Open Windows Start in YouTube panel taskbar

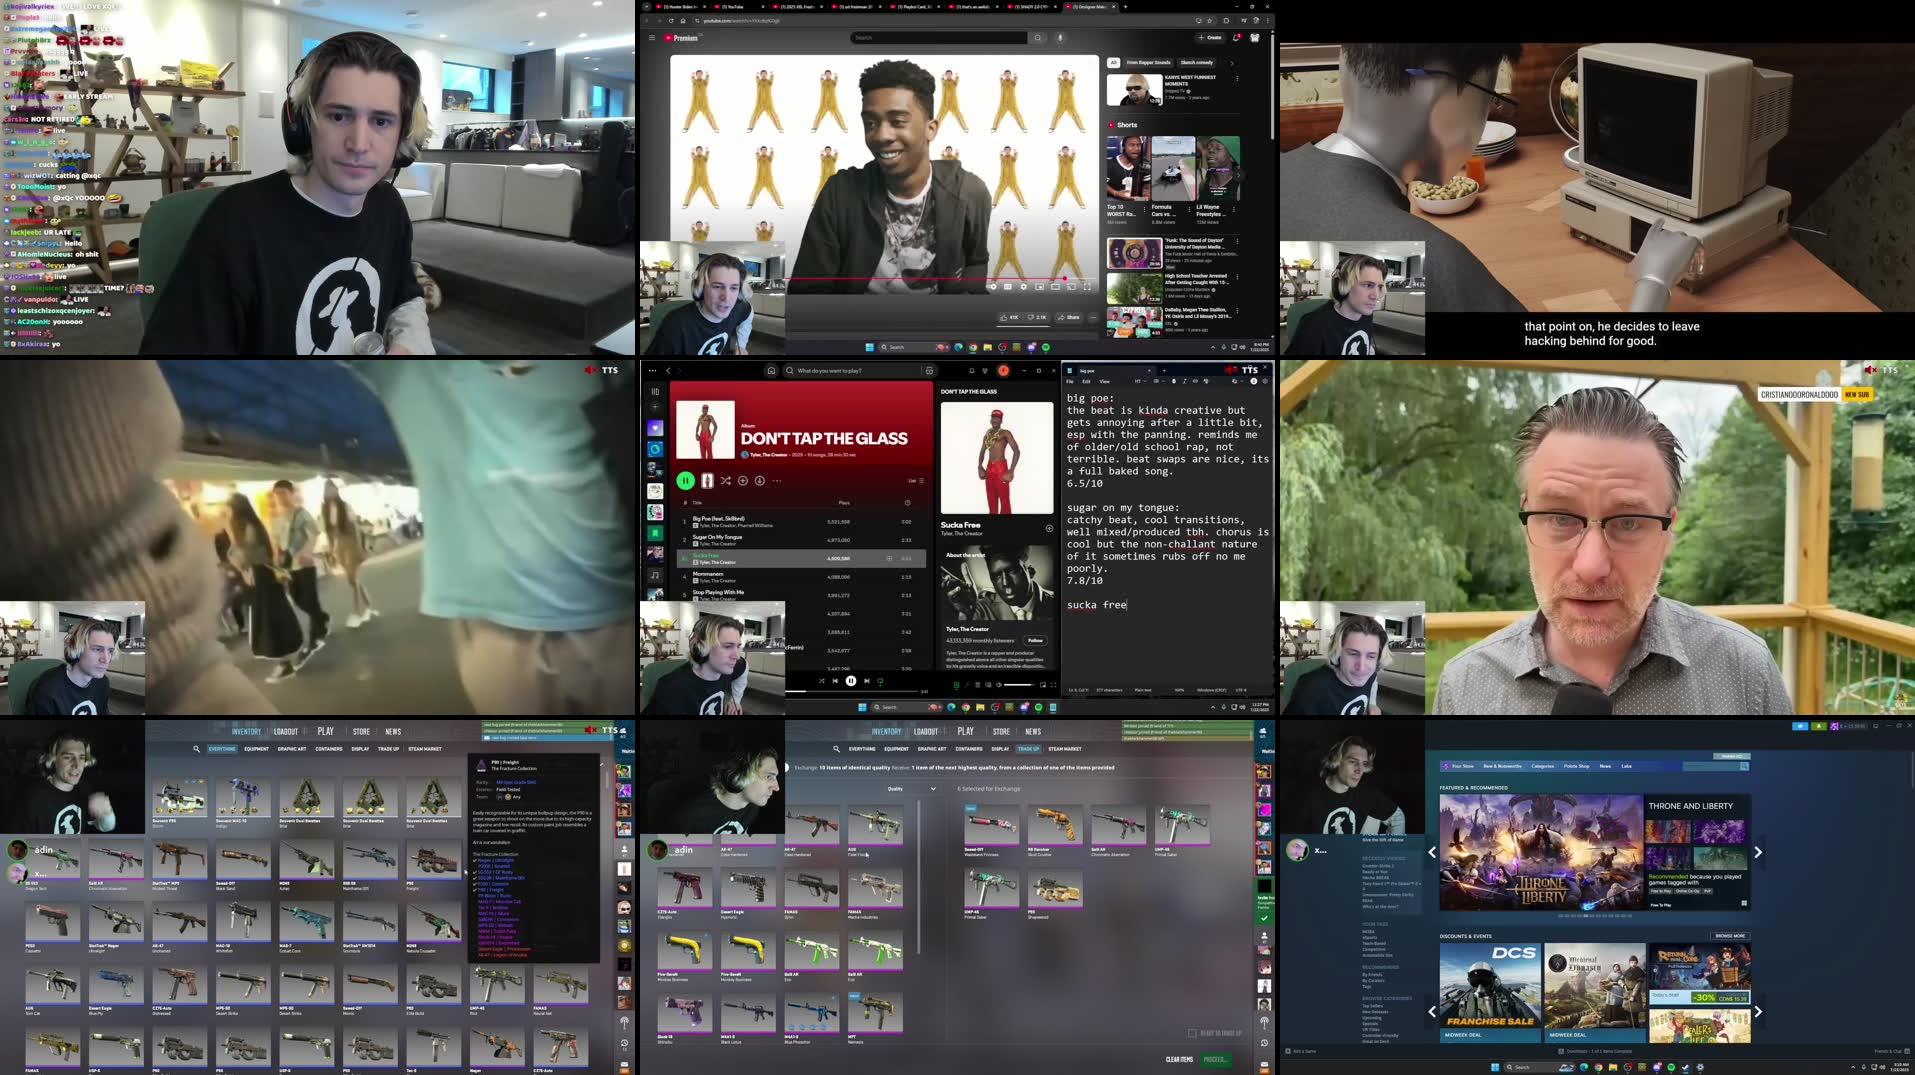(x=869, y=347)
